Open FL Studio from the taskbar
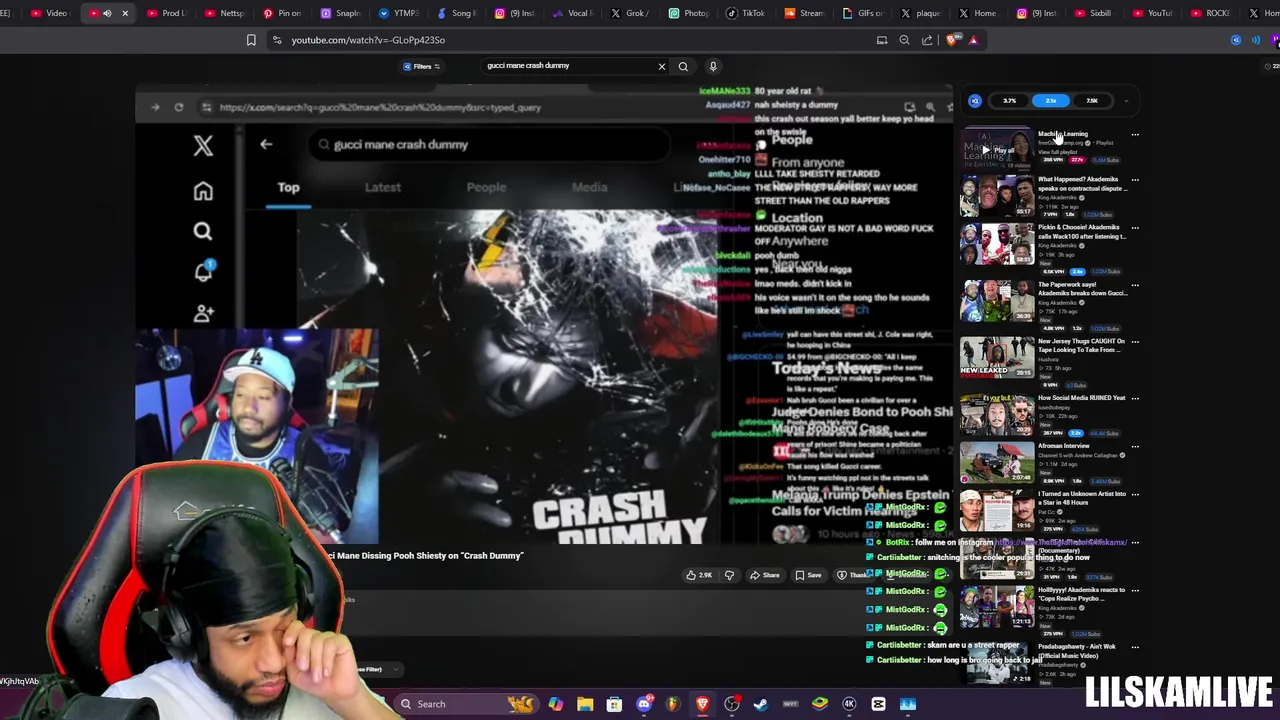The width and height of the screenshot is (1280, 720). (673, 704)
